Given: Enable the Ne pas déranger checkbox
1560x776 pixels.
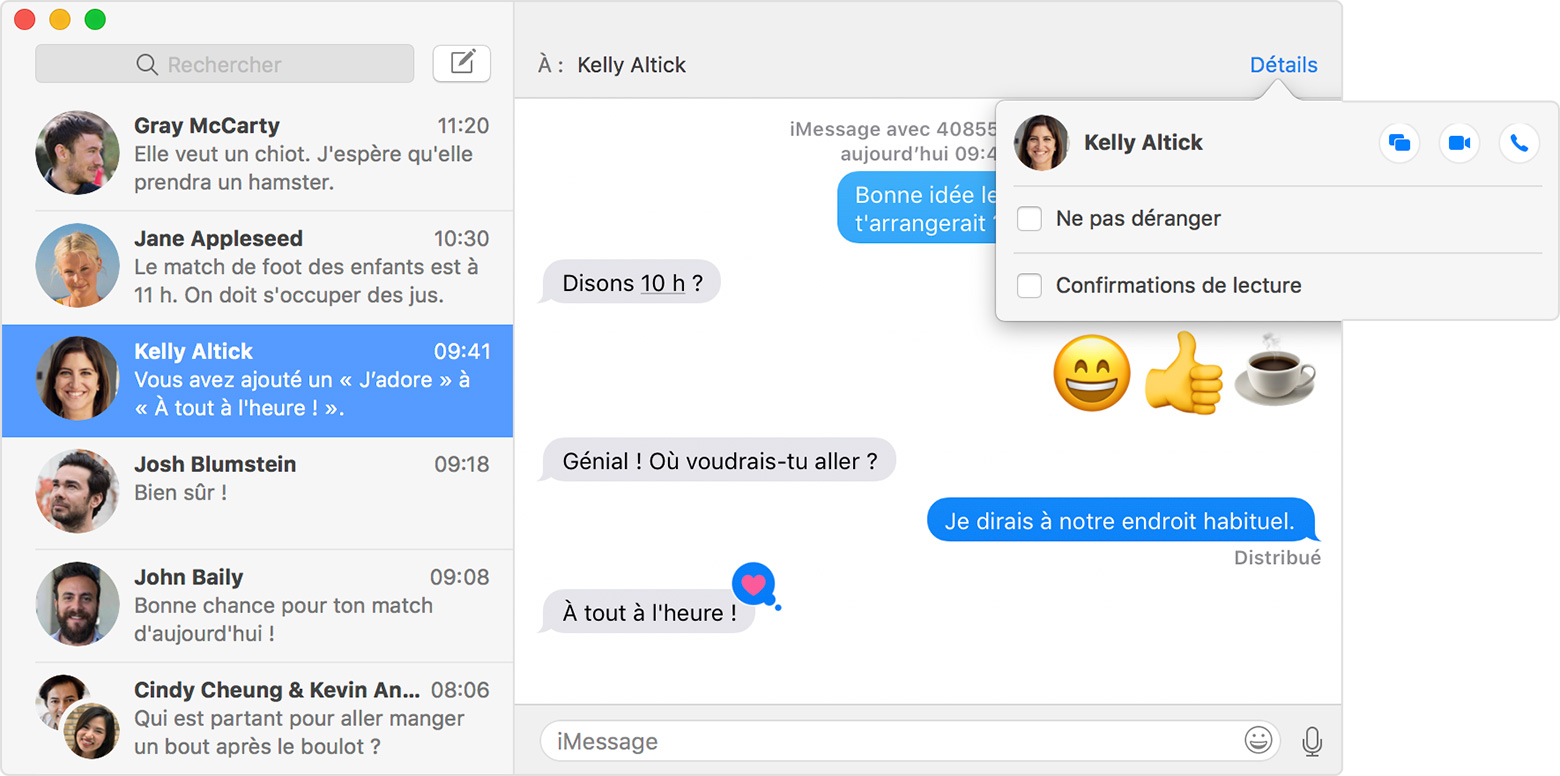Looking at the screenshot, I should click(x=1029, y=219).
